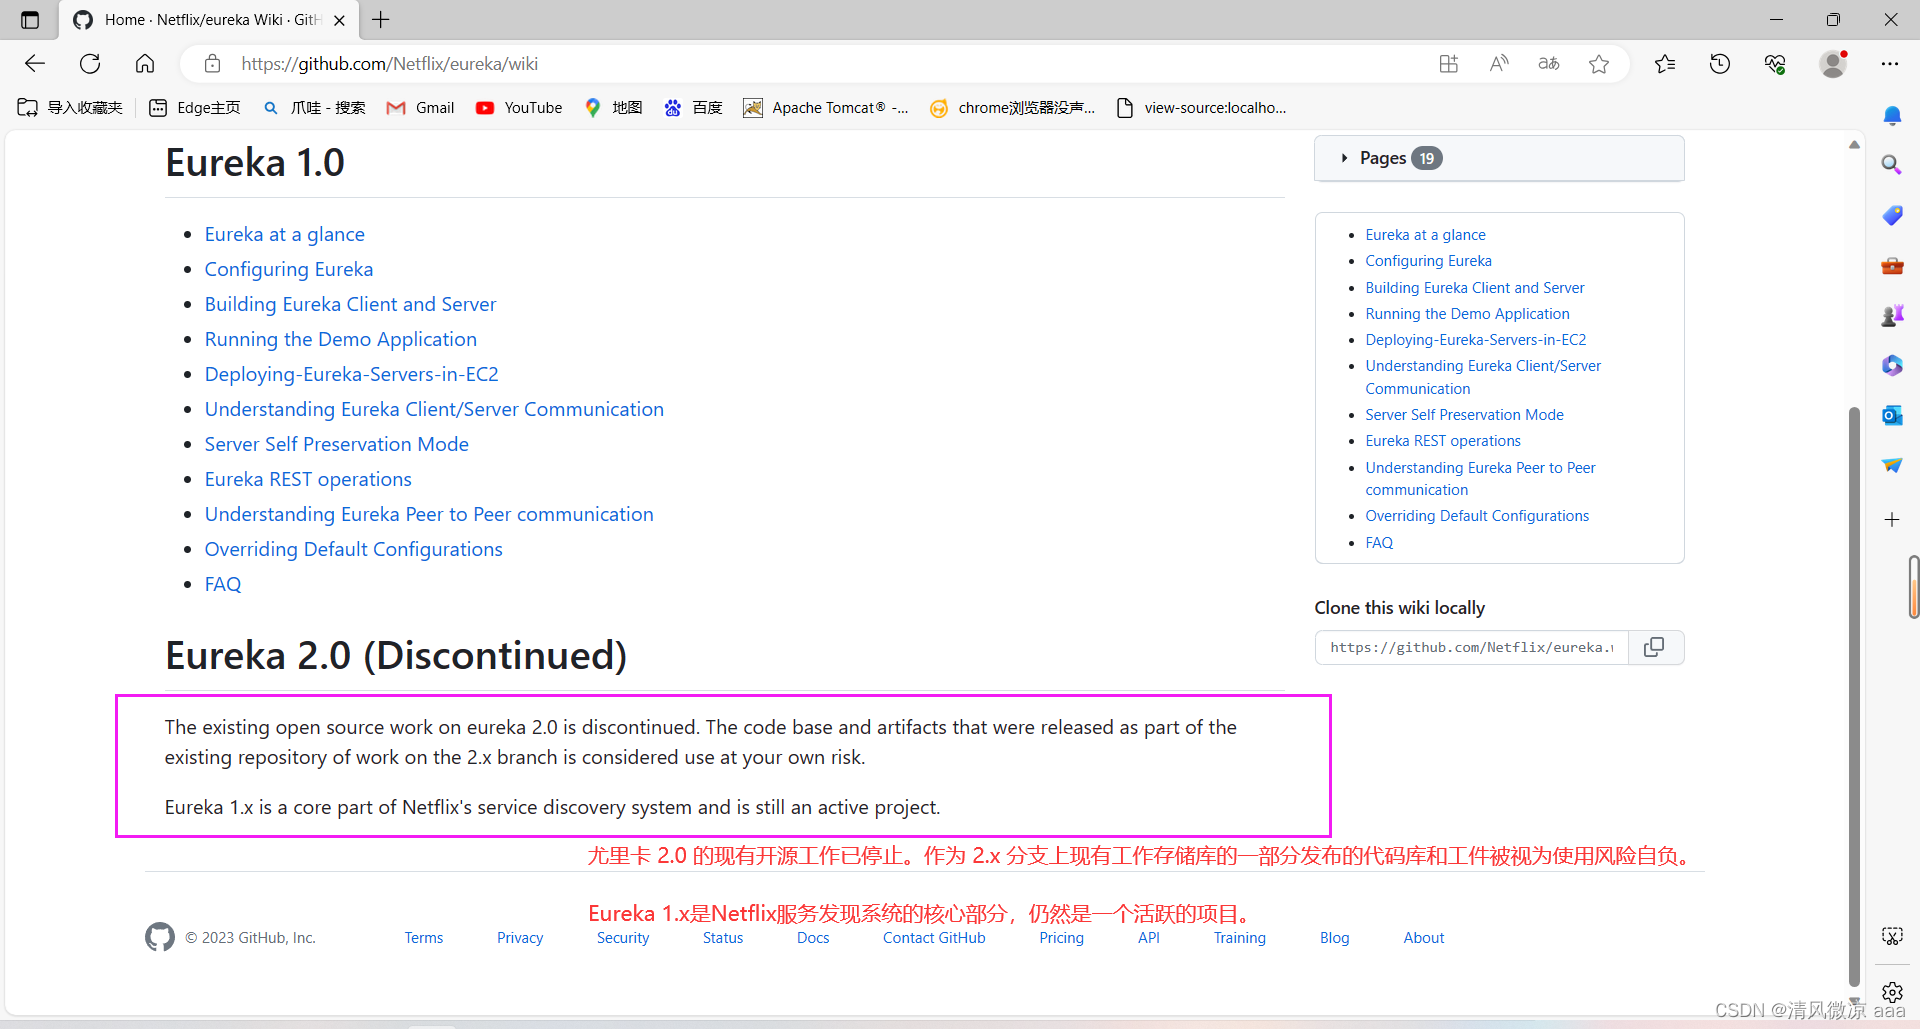Image resolution: width=1920 pixels, height=1029 pixels.
Task: Open the favorites list icon
Action: 1665,64
